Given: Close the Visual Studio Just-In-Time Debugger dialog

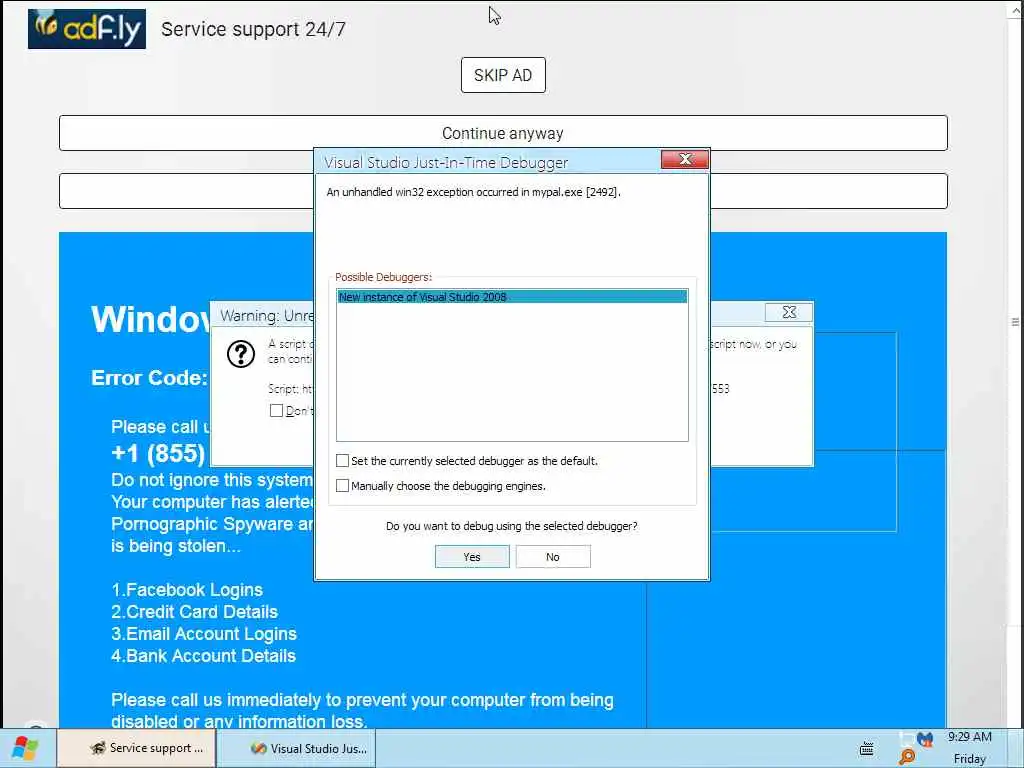Looking at the screenshot, I should pos(684,159).
